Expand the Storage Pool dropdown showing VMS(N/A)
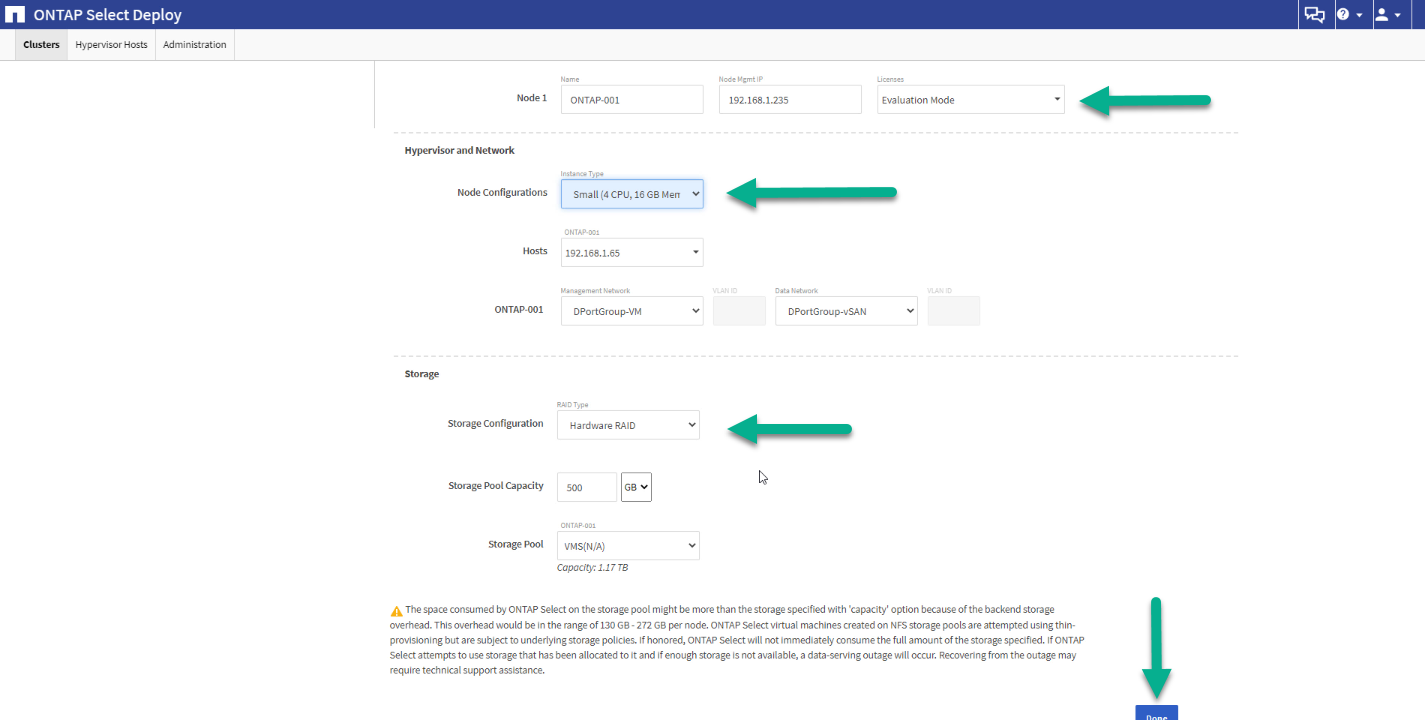This screenshot has height=720, width=1425. 628,545
